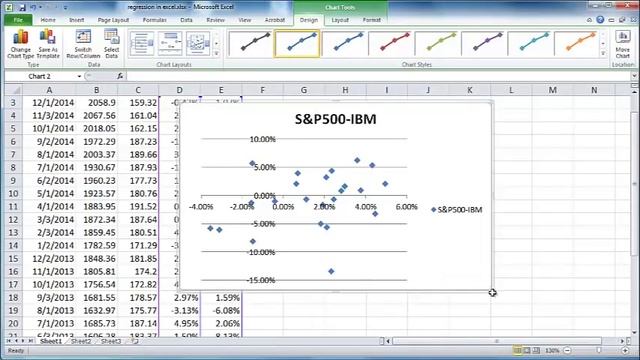
Task: Select column M header
Action: pos(553,90)
